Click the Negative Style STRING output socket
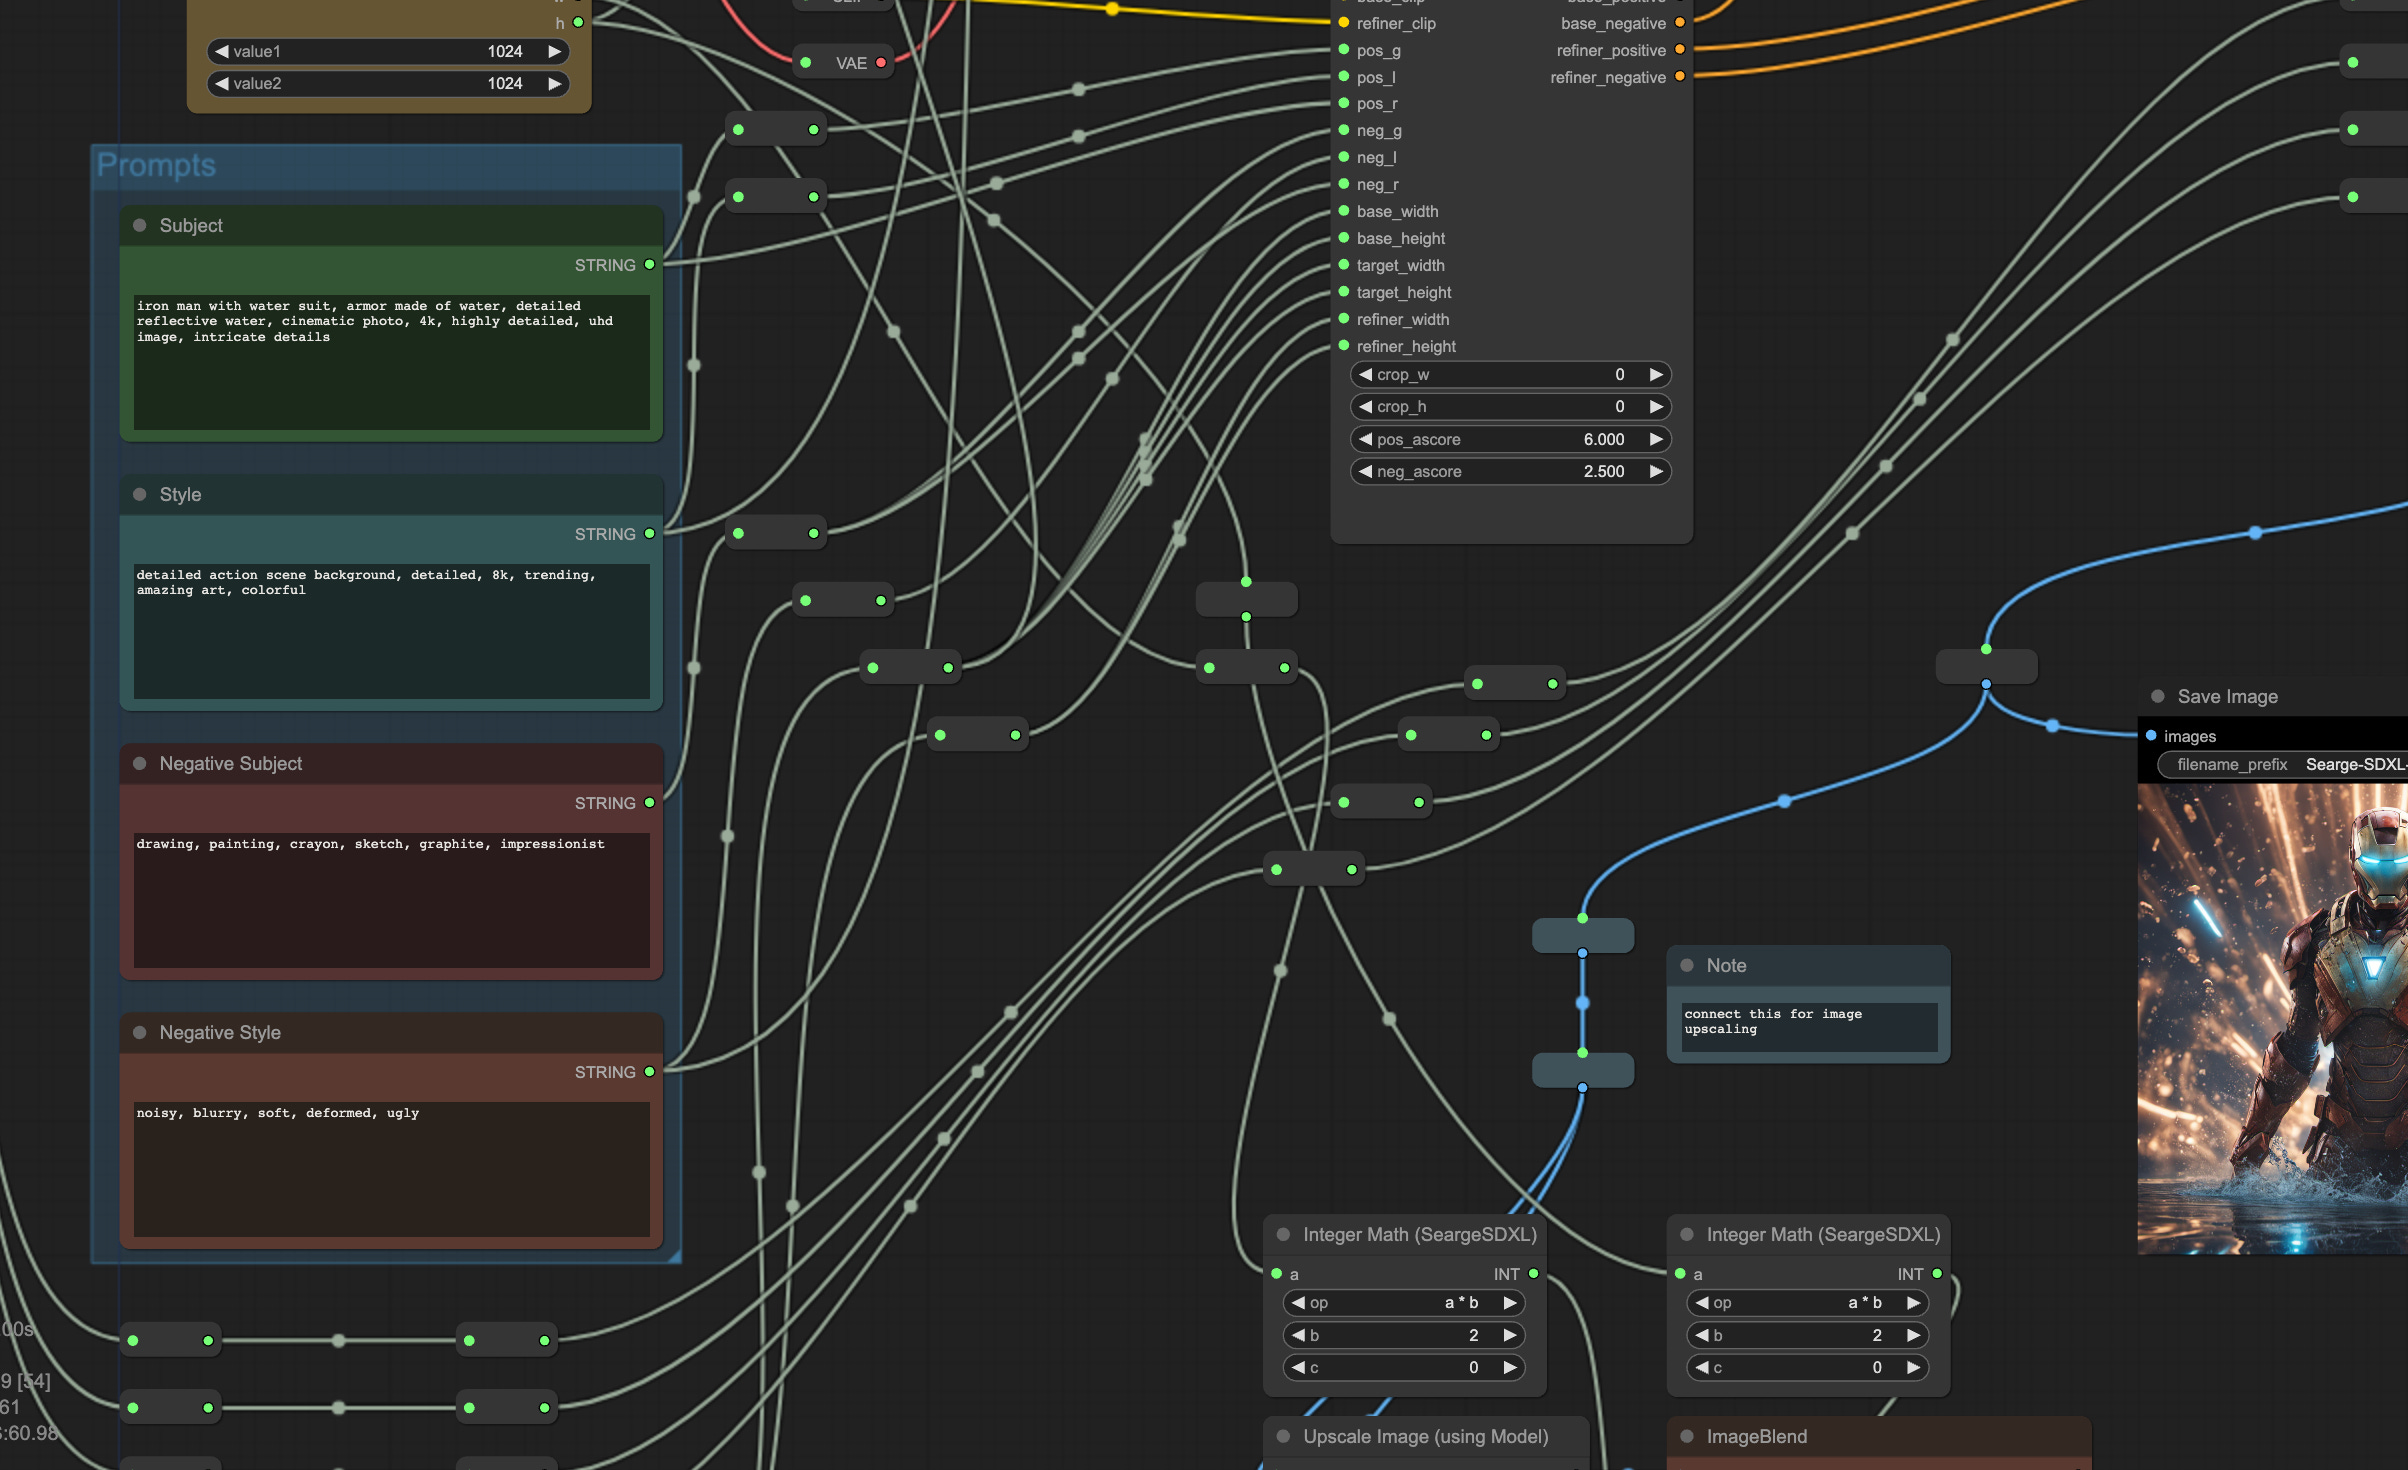This screenshot has height=1470, width=2408. coord(650,1071)
